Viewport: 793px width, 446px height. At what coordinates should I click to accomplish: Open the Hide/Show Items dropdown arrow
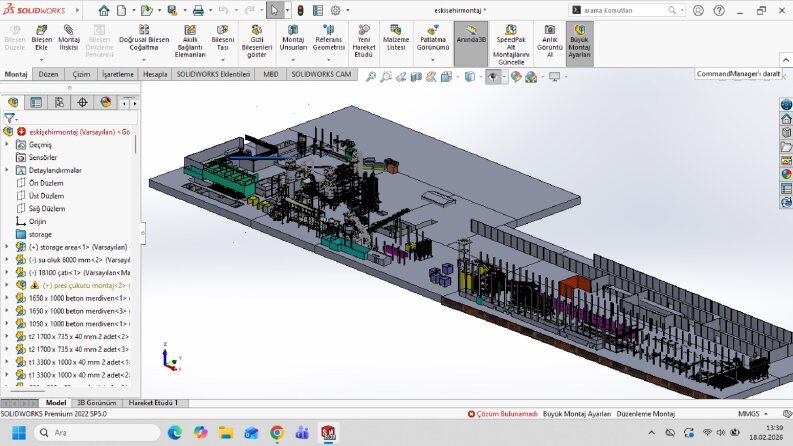click(504, 77)
